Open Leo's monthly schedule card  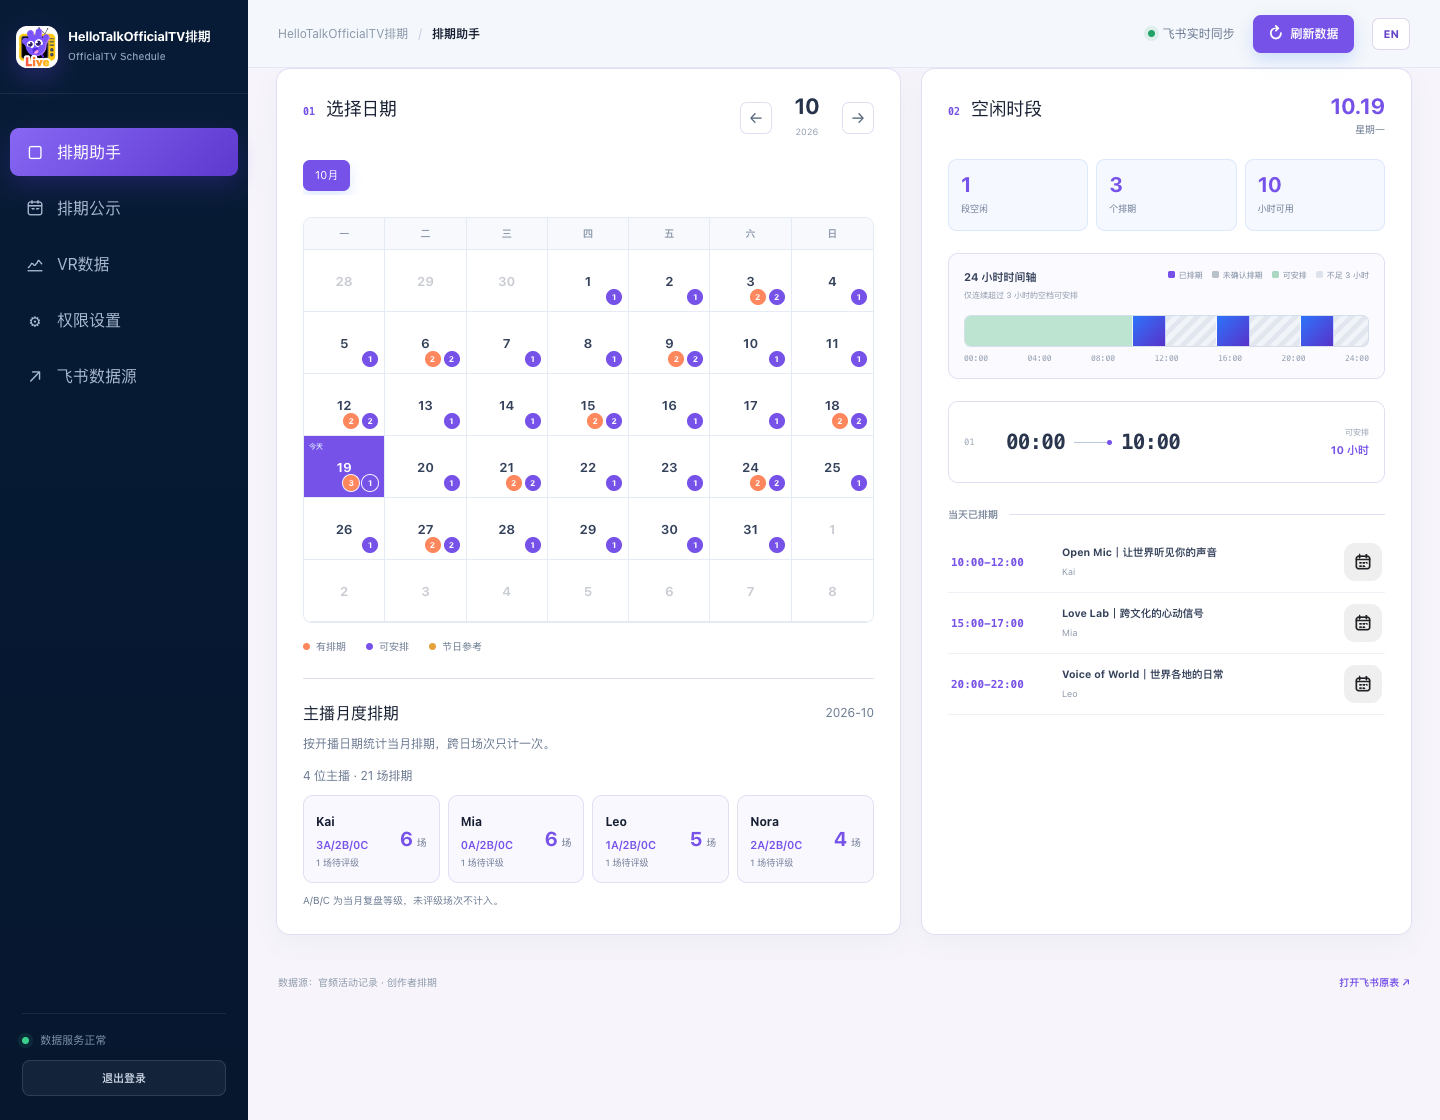660,839
